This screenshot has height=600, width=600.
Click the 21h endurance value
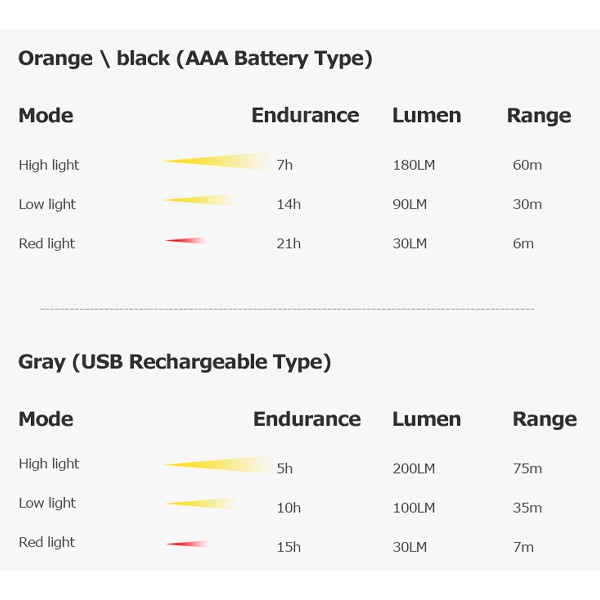[289, 244]
